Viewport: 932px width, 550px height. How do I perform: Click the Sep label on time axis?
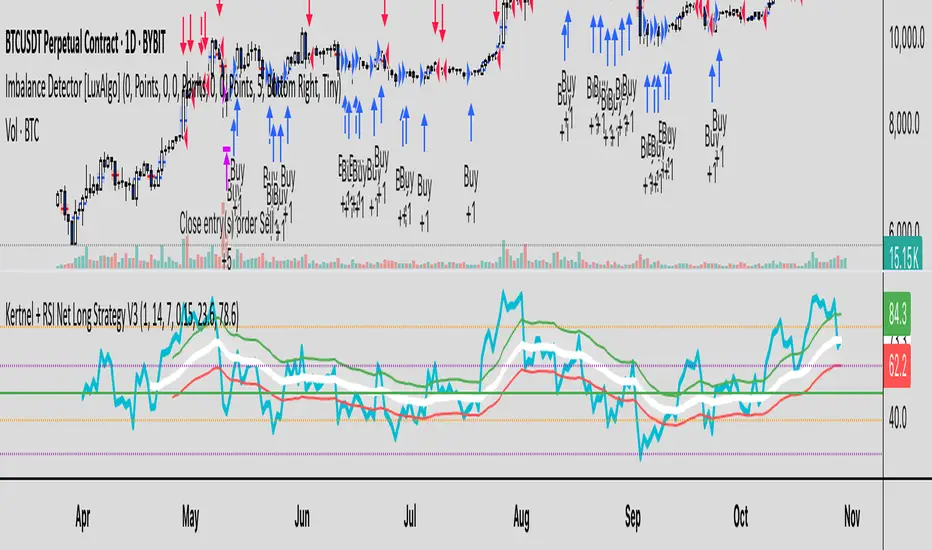pos(633,518)
